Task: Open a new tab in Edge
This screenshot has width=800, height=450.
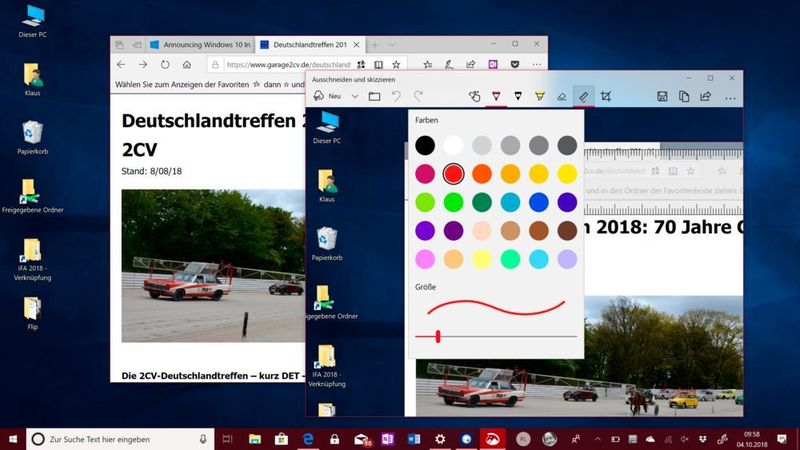Action: [375, 45]
